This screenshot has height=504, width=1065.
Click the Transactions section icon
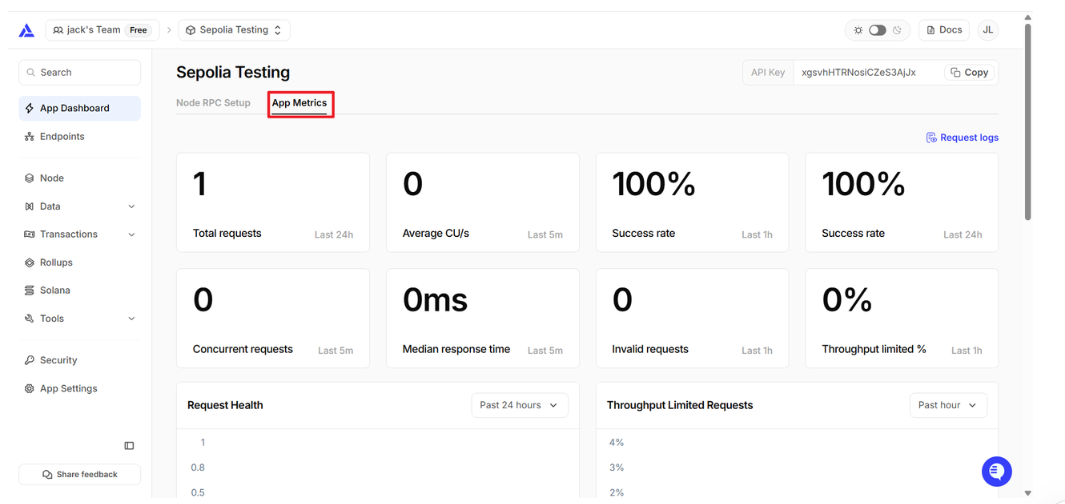point(29,234)
